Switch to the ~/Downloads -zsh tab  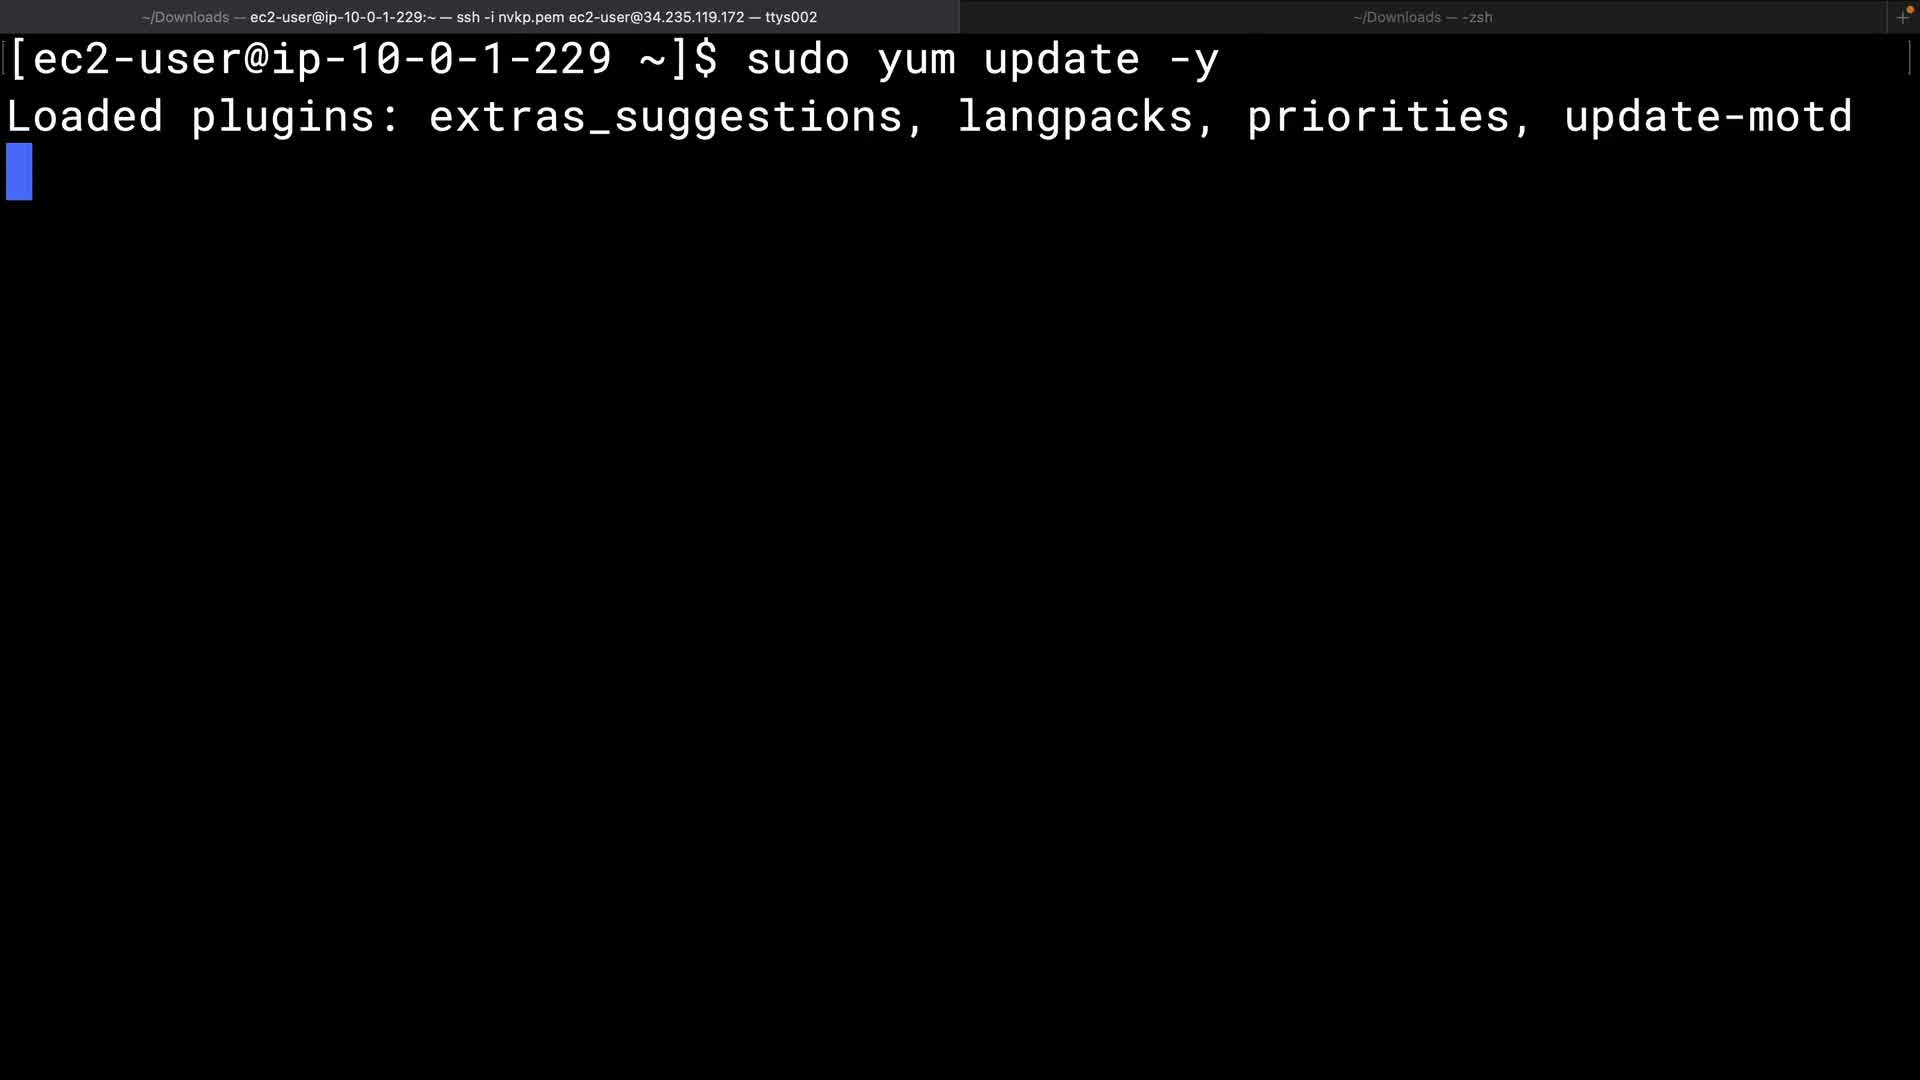click(1422, 17)
